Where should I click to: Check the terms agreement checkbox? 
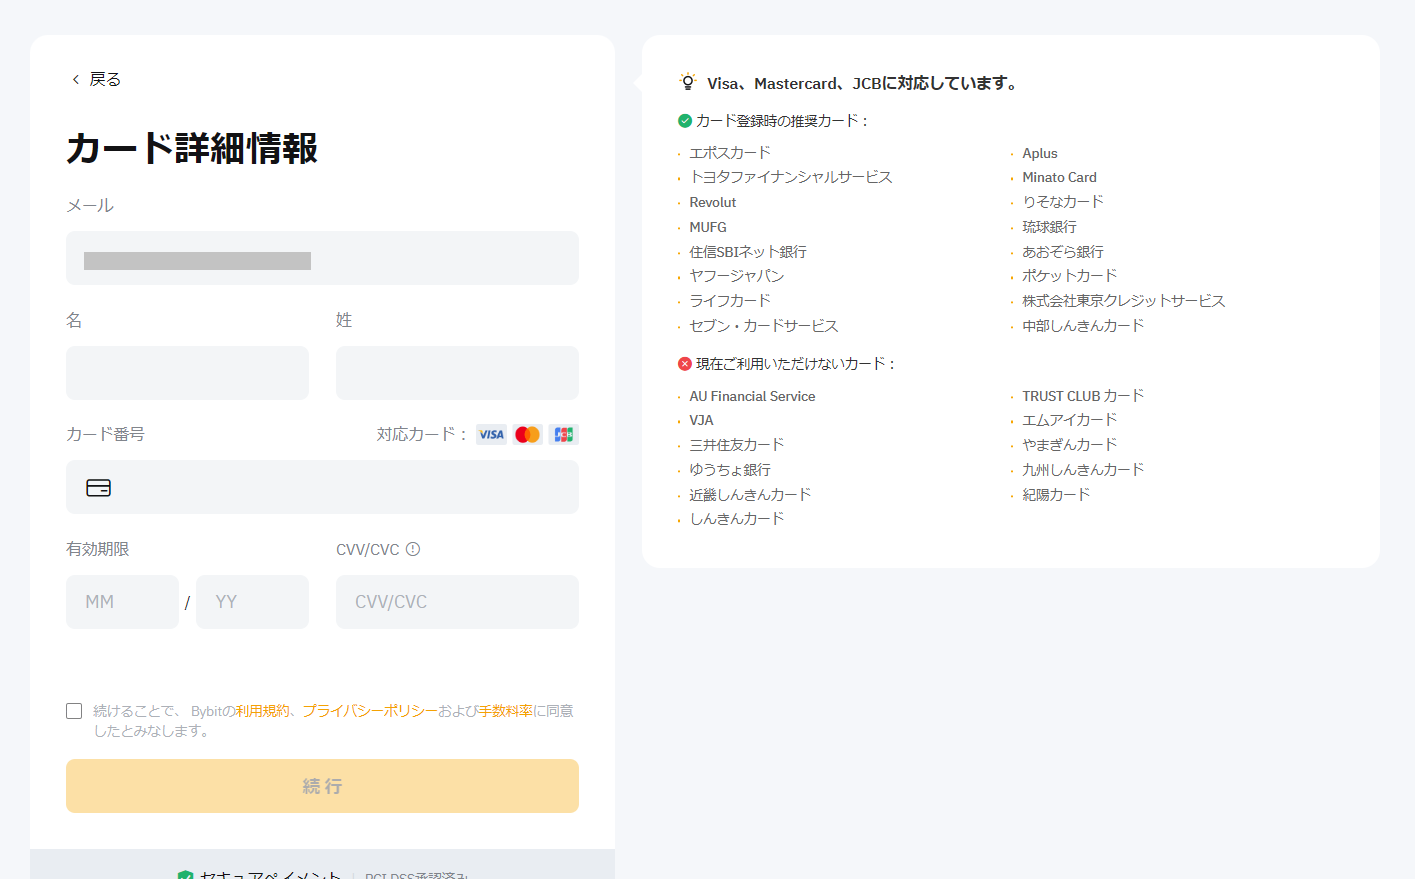pyautogui.click(x=74, y=711)
